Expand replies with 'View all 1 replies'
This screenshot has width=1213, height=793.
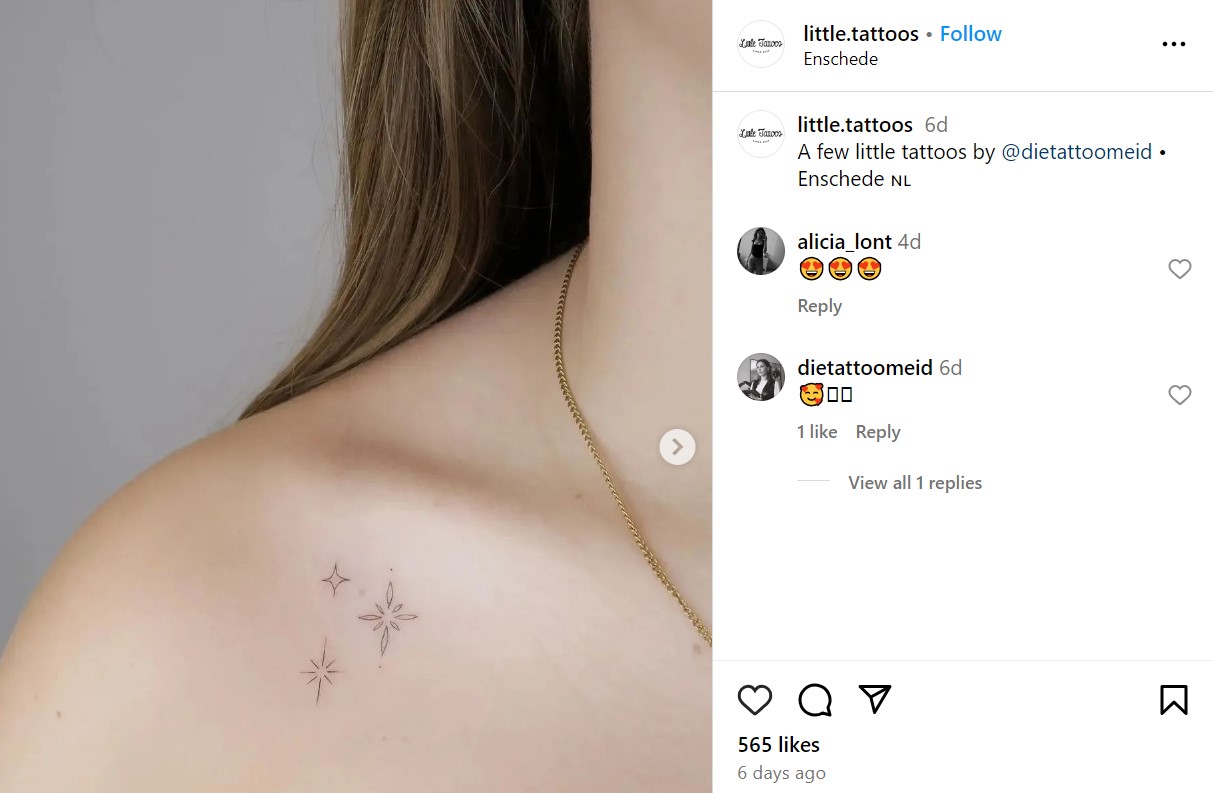pyautogui.click(x=914, y=482)
